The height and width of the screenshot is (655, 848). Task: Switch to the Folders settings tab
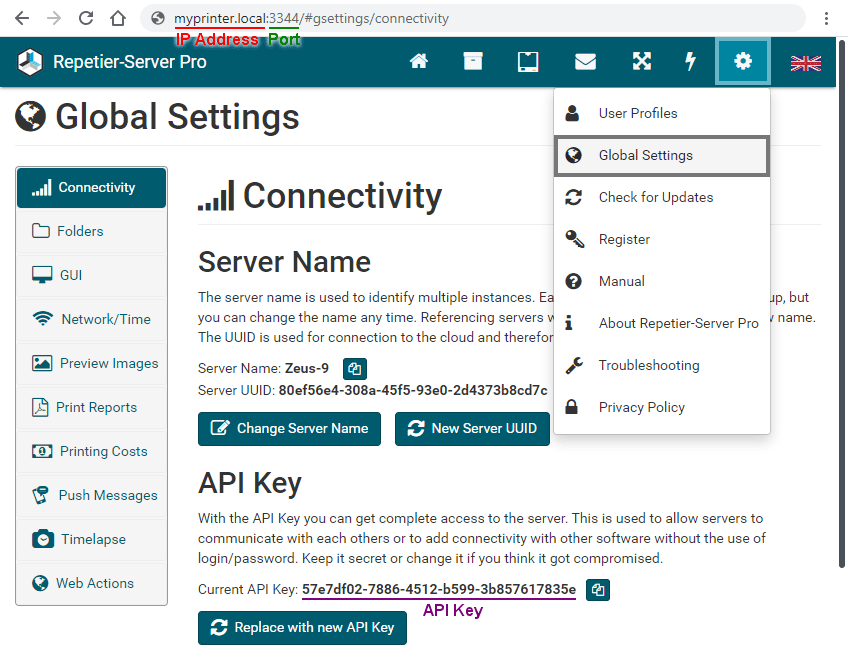[80, 231]
